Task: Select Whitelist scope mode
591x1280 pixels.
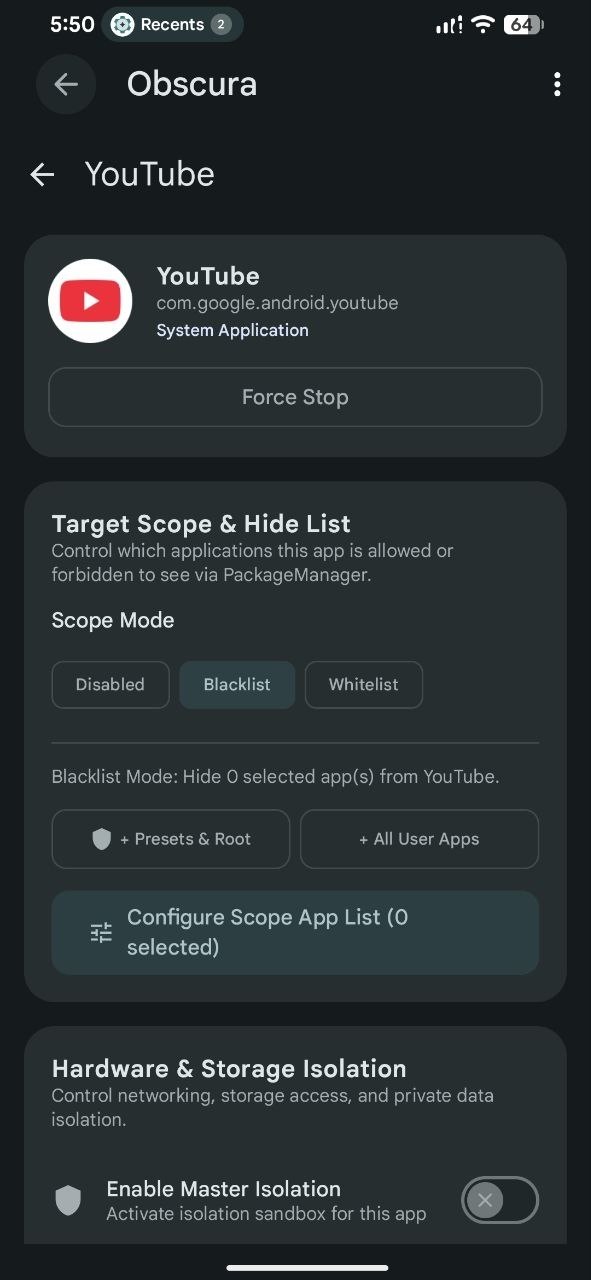Action: tap(364, 685)
